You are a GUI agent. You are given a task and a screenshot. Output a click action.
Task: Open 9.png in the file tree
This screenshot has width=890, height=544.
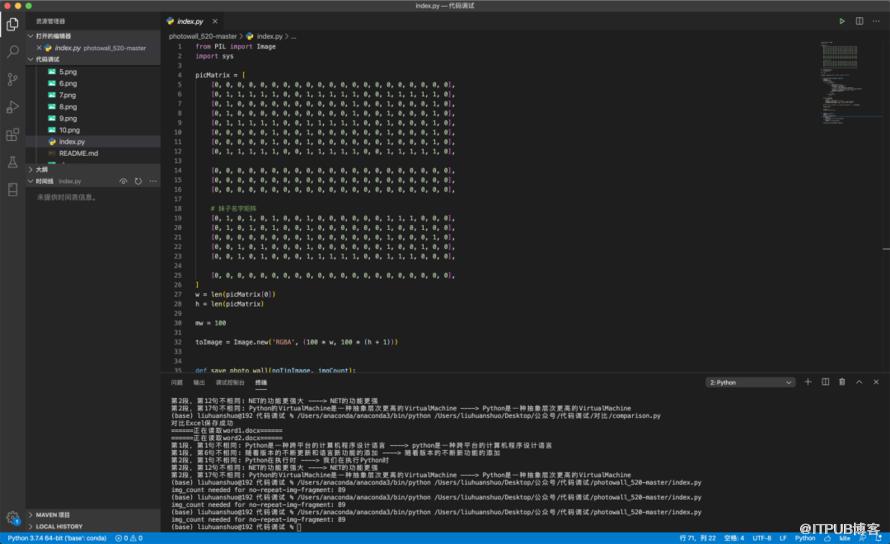click(x=93, y=118)
